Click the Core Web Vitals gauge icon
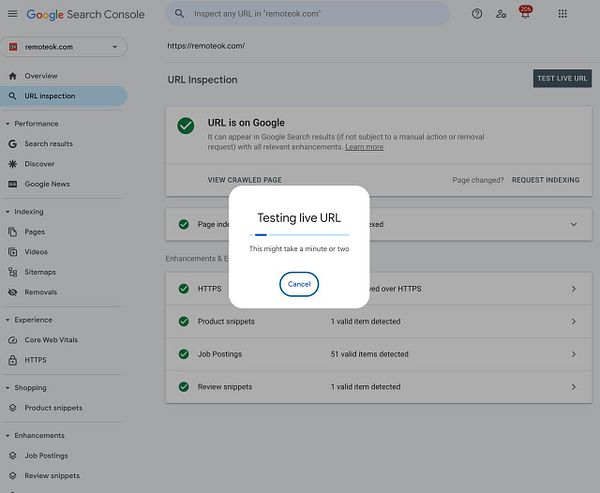The image size is (600, 493). [13, 340]
